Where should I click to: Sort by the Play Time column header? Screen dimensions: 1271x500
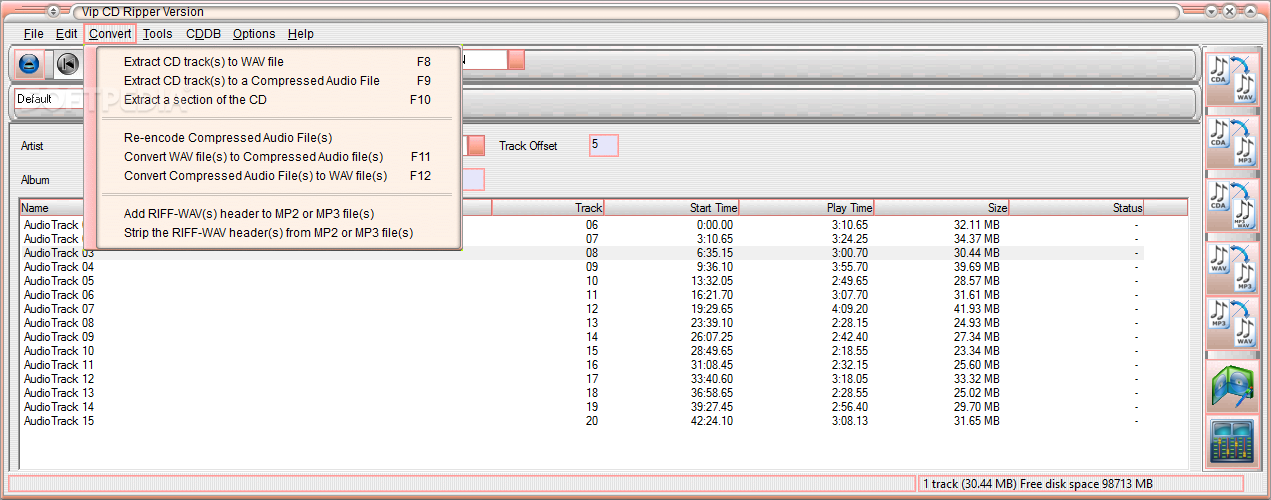(x=806, y=208)
